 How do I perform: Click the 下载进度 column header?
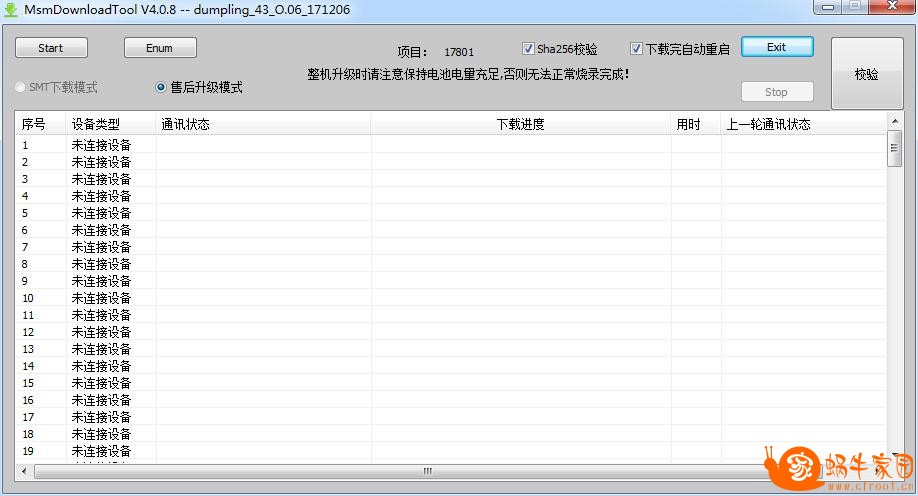520,124
